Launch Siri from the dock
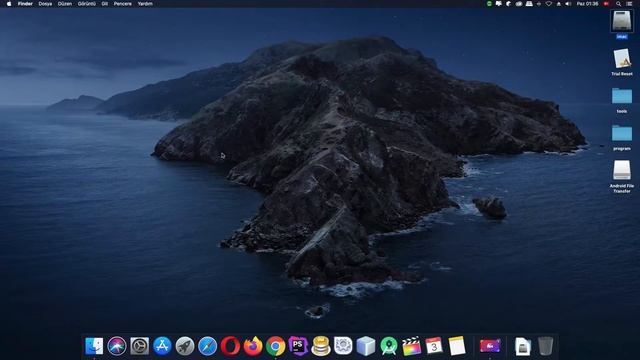Viewport: 640px width, 360px height. (117, 346)
